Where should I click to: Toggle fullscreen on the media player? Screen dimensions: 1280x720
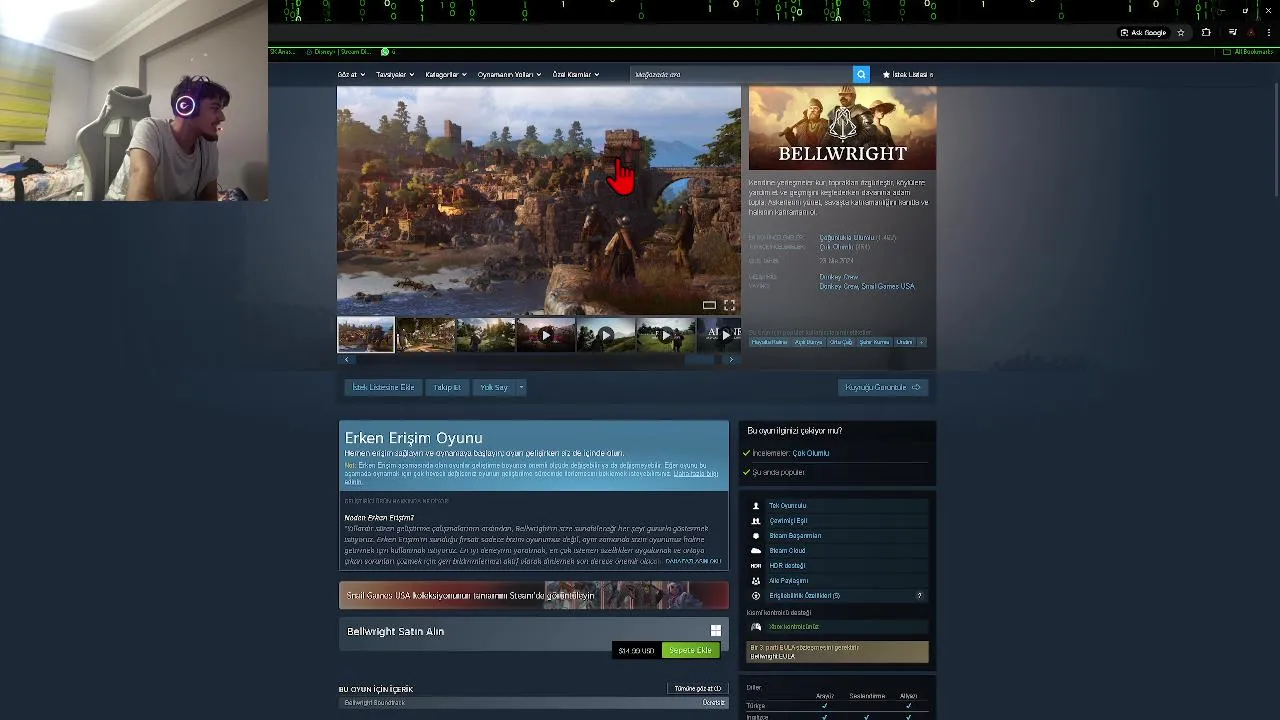[729, 305]
